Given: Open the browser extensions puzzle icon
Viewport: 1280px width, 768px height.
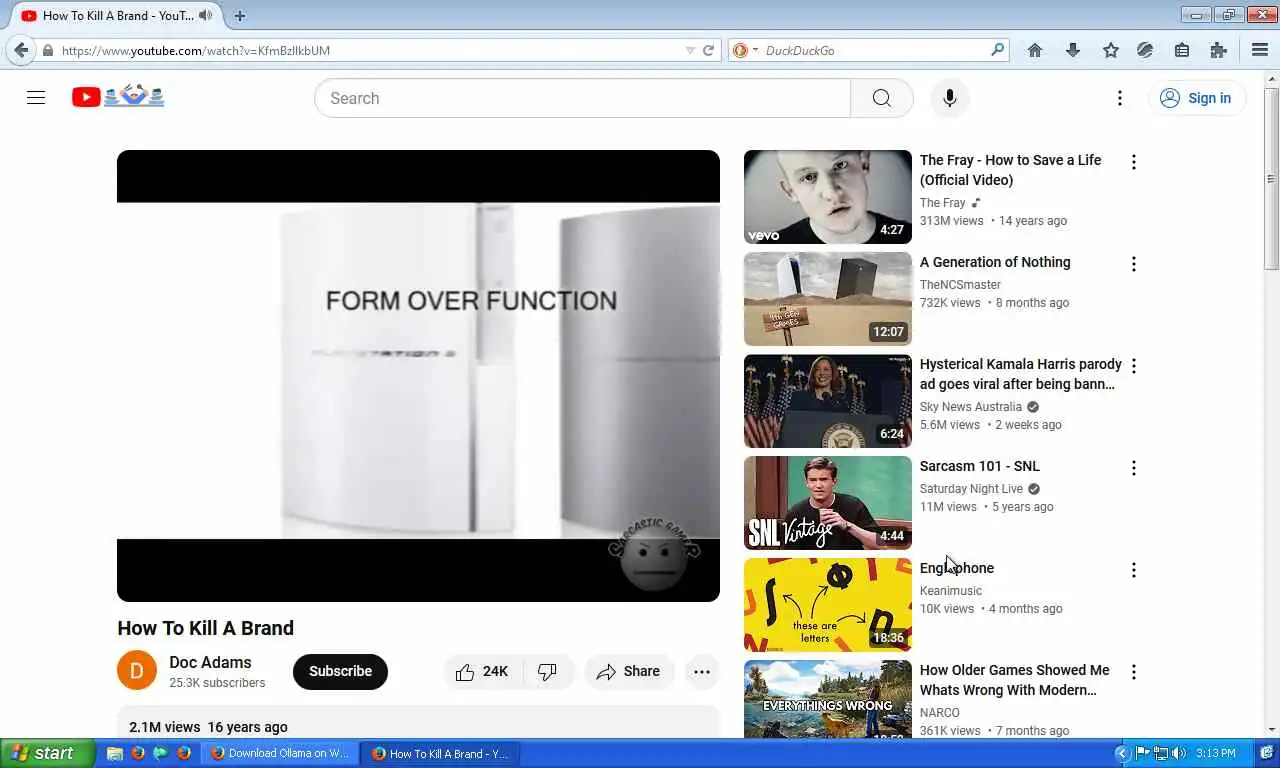Looking at the screenshot, I should tap(1218, 50).
